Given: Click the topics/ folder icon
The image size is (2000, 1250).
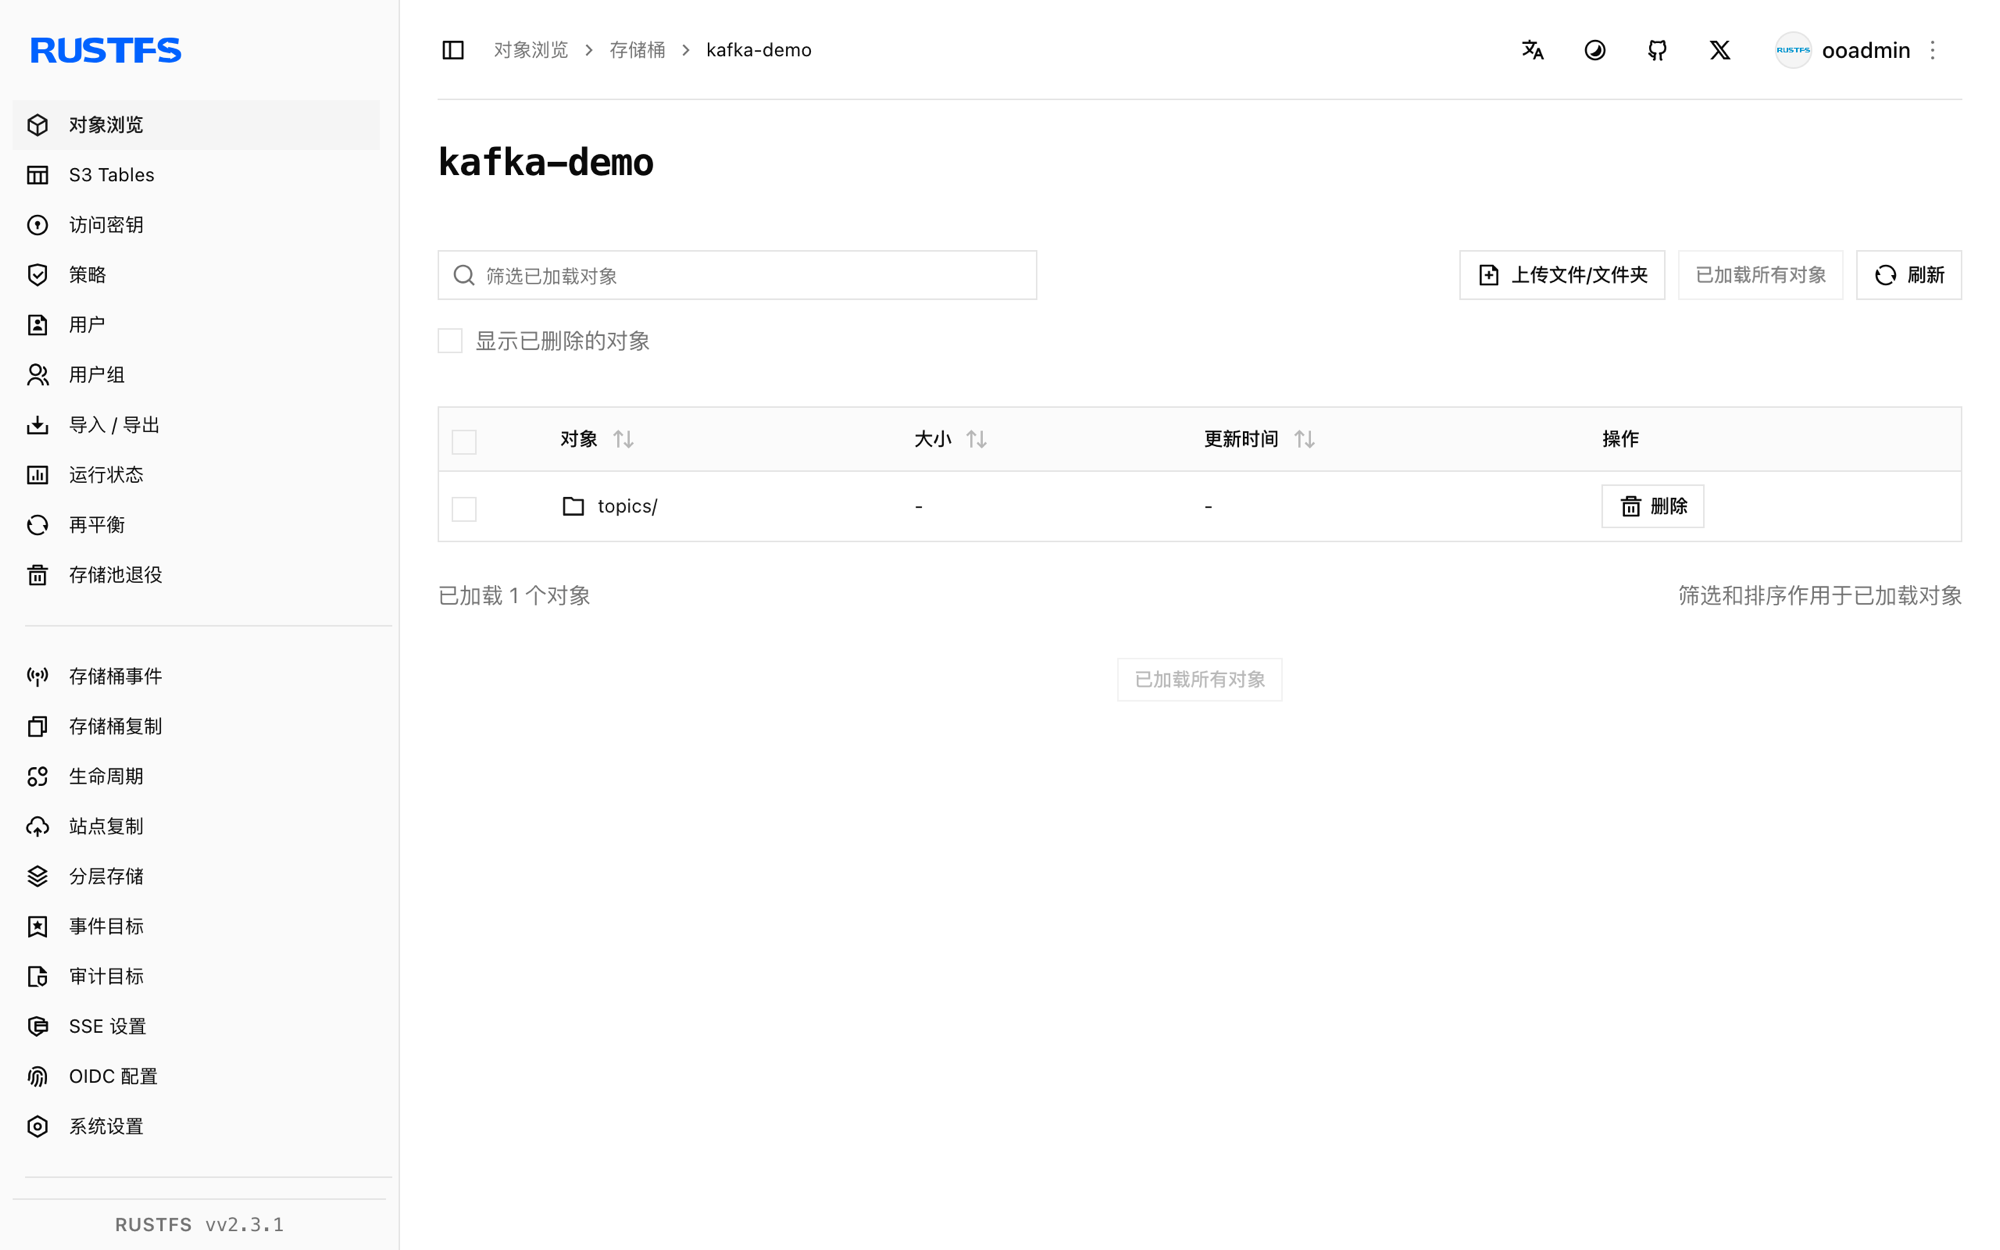Looking at the screenshot, I should pos(573,506).
